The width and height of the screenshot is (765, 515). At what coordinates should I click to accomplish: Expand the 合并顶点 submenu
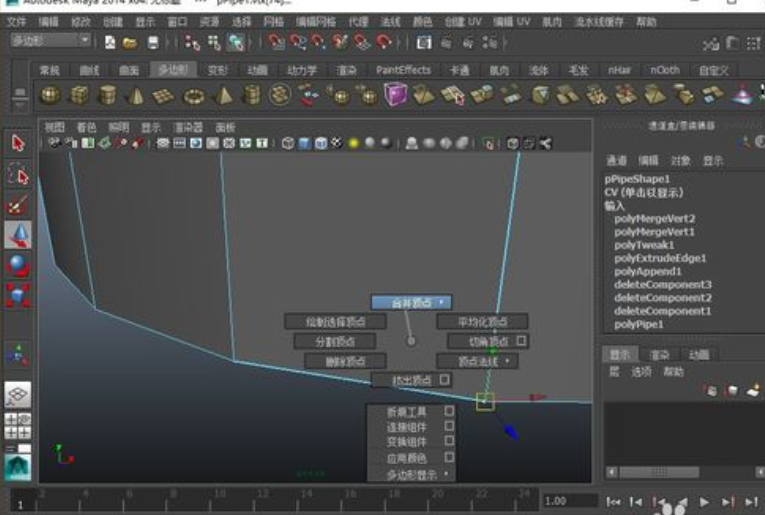coord(411,302)
